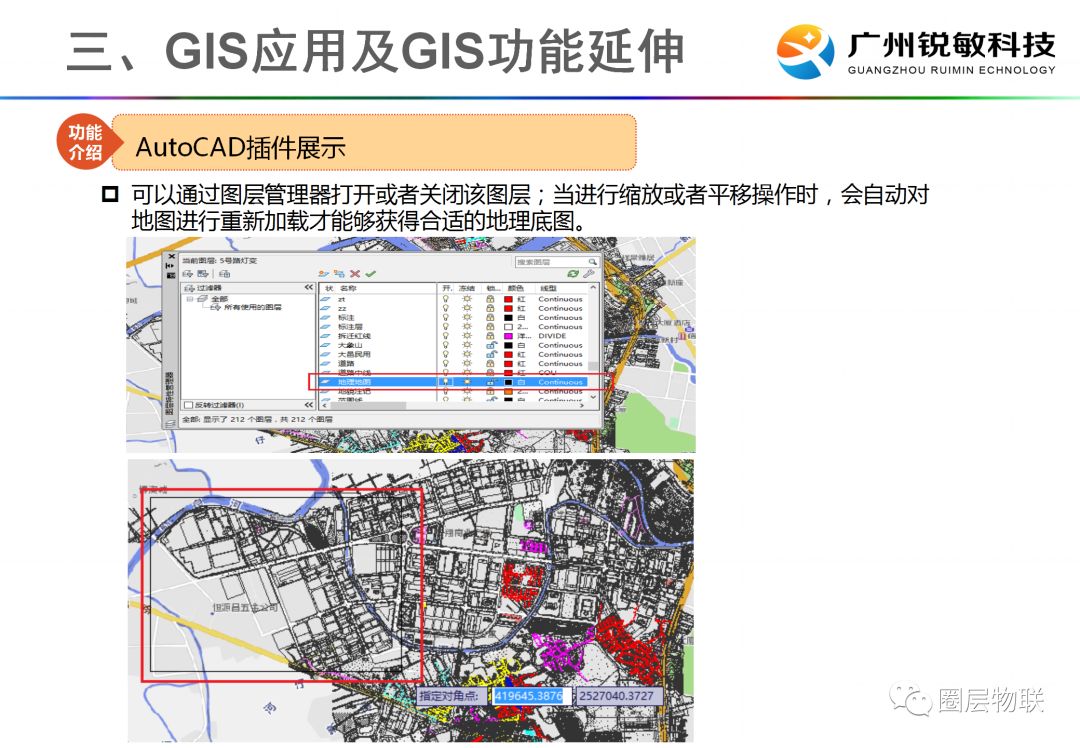
Task: Click the unlocked padlock icon of 大象山 layer
Action: pos(490,345)
